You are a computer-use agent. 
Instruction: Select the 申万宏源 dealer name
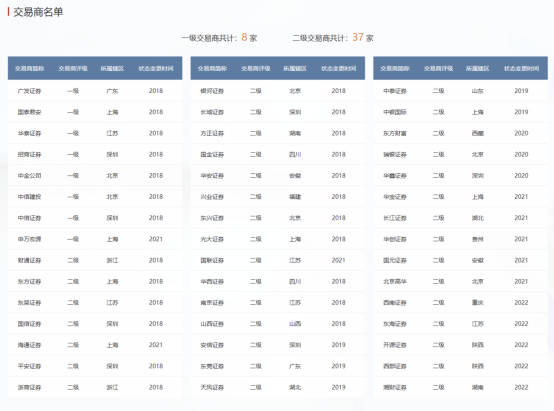point(29,239)
